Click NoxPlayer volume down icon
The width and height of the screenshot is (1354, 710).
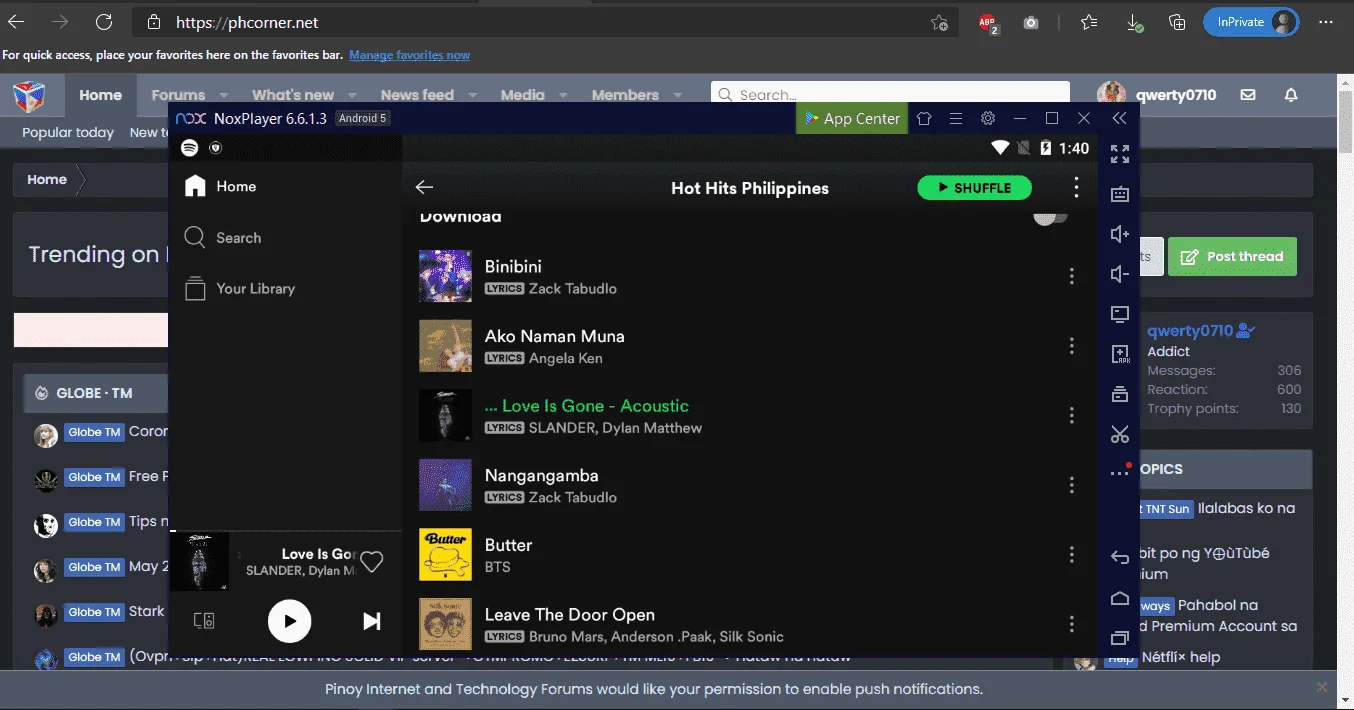pos(1120,274)
